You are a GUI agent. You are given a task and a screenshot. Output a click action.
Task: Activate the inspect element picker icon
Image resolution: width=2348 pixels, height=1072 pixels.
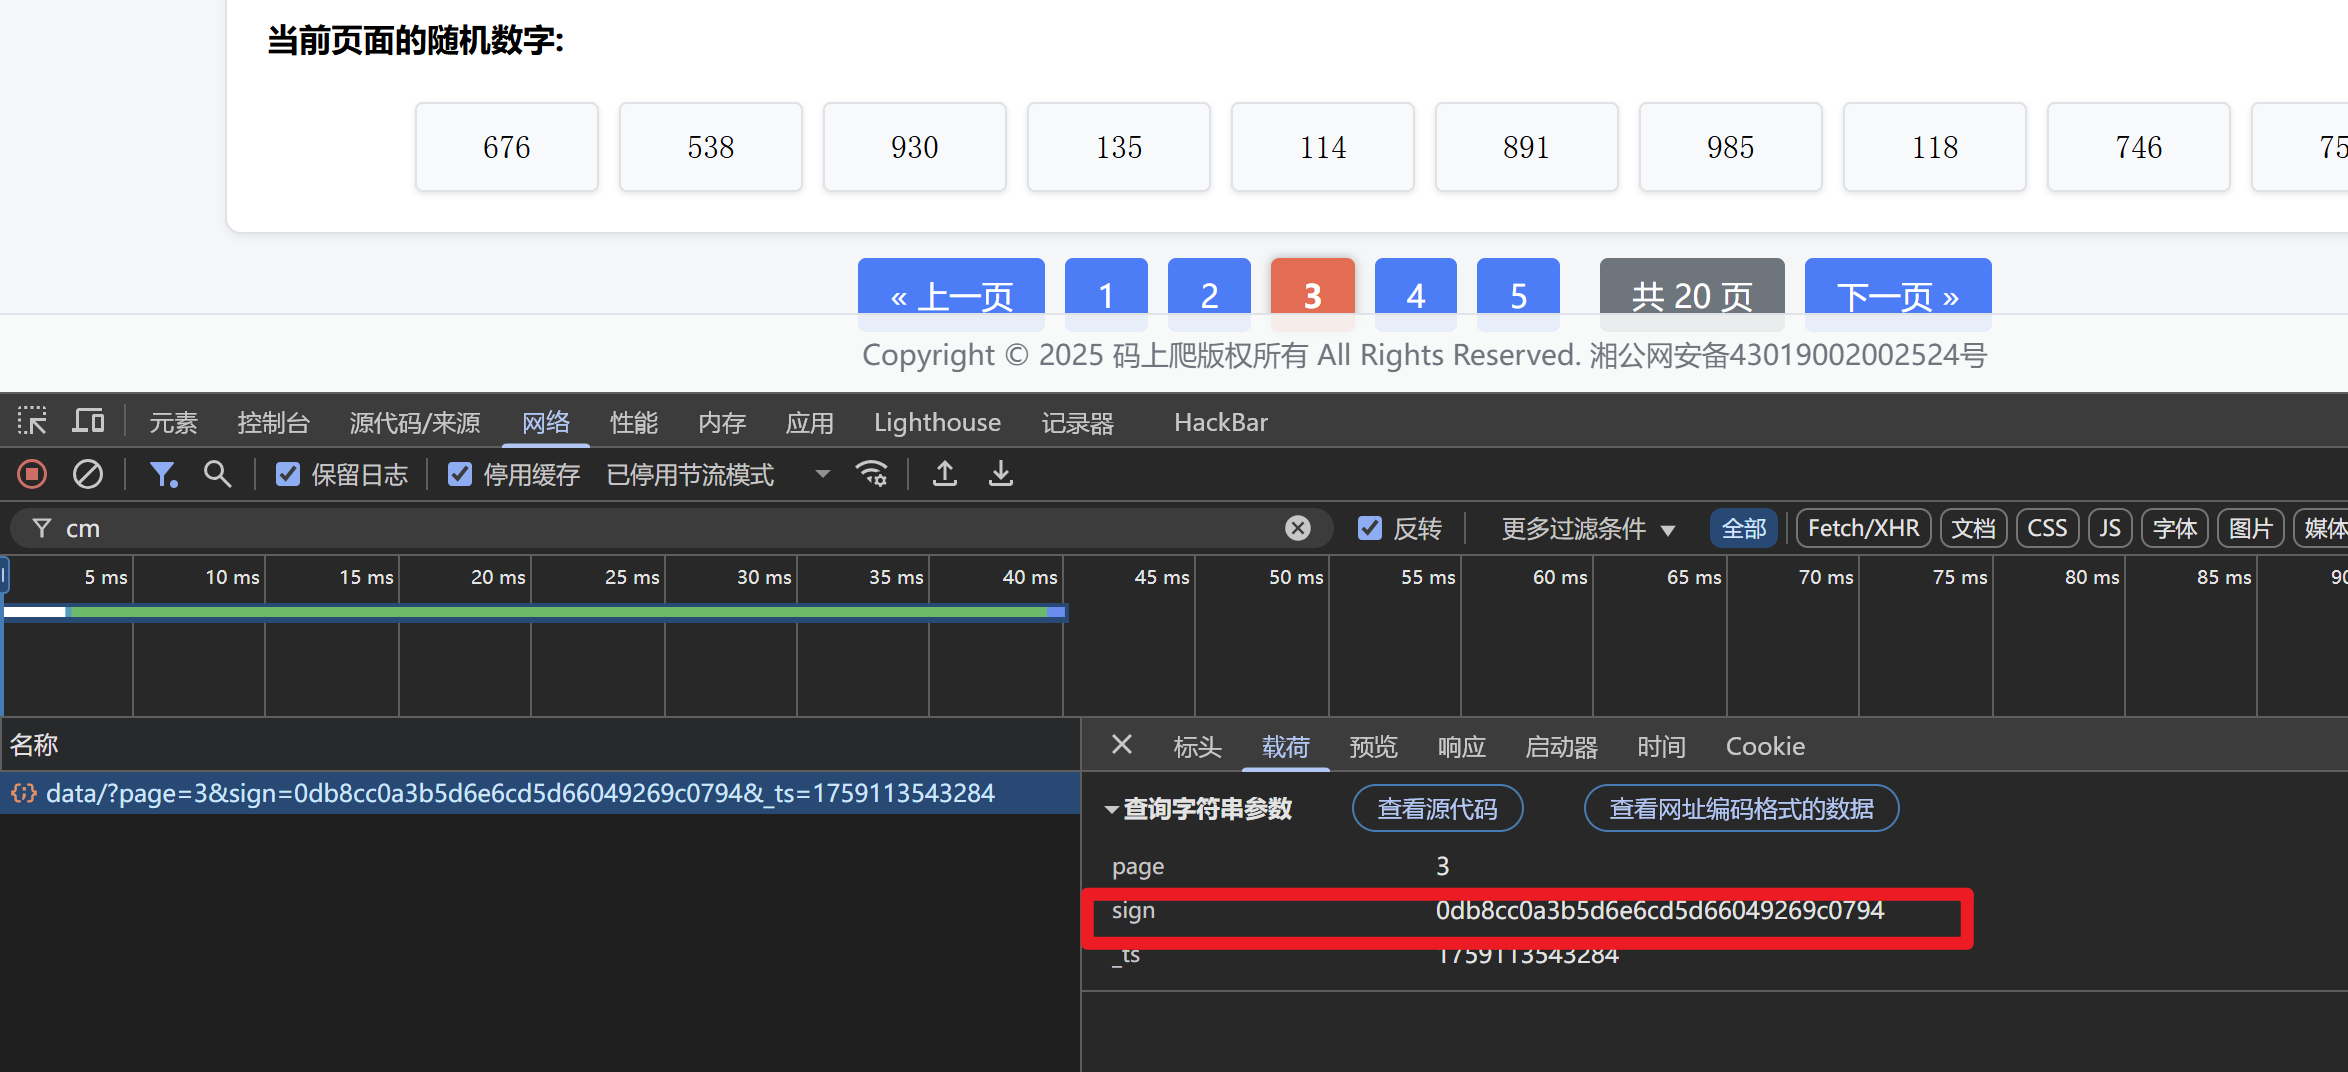[32, 421]
